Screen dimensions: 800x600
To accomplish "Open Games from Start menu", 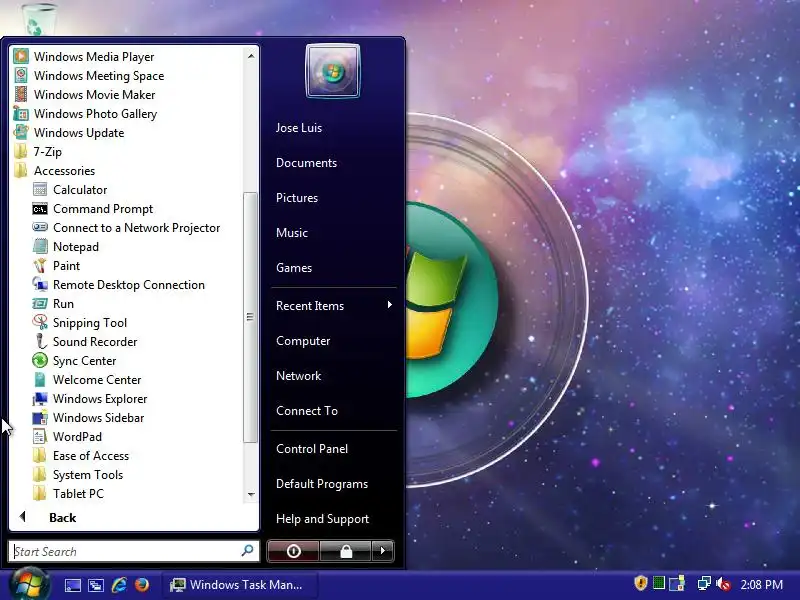I will pos(294,267).
